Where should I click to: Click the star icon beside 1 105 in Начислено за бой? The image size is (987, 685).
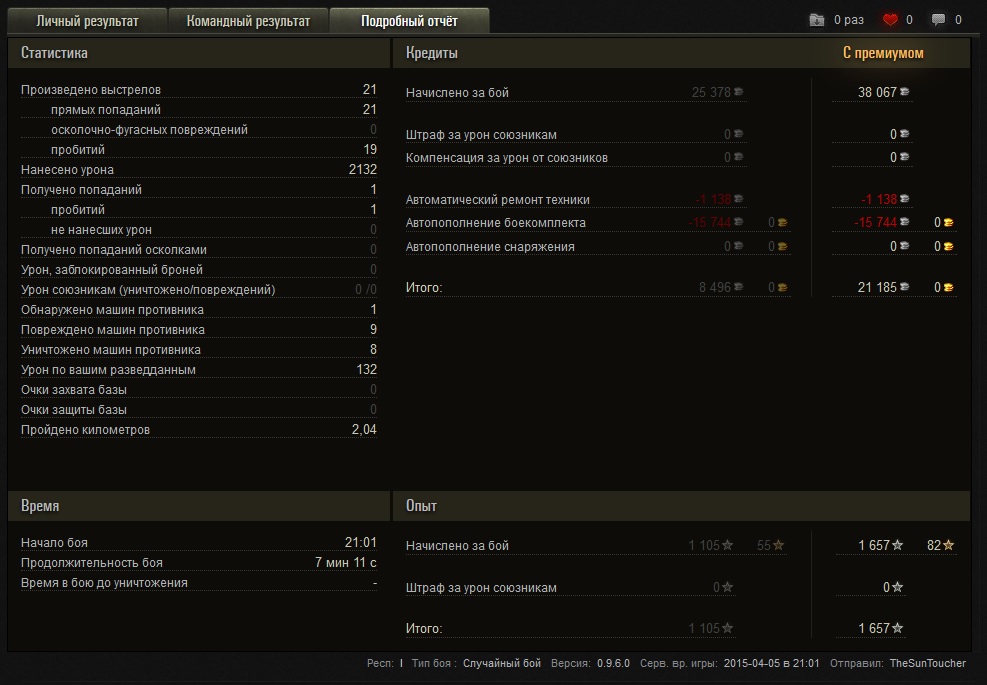[728, 545]
